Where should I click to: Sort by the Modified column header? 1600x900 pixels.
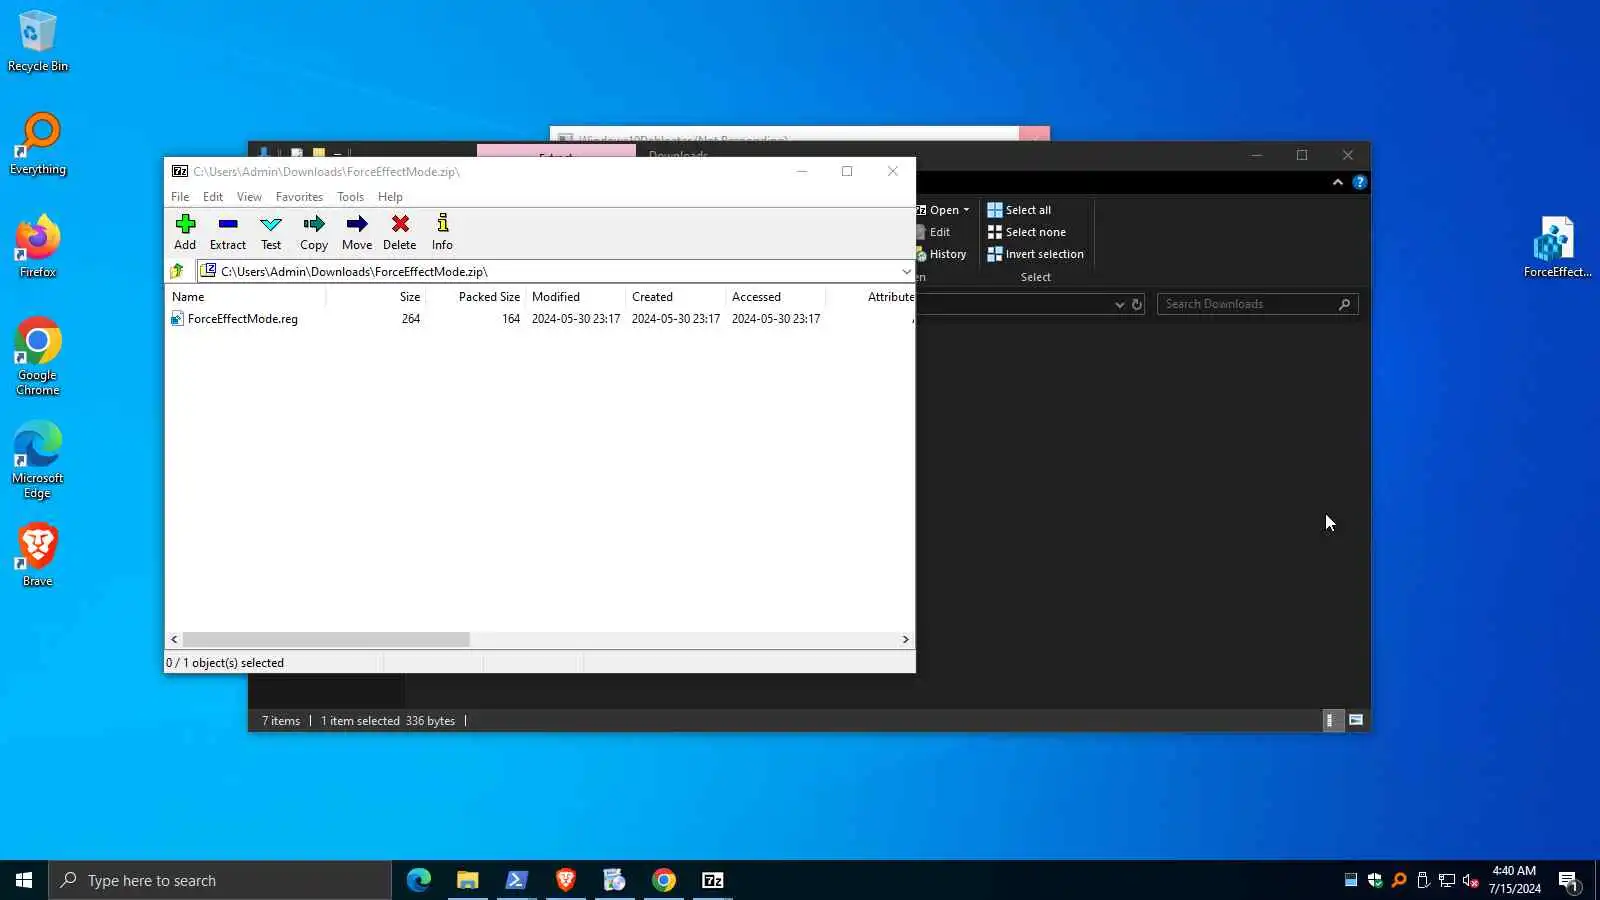tap(576, 297)
